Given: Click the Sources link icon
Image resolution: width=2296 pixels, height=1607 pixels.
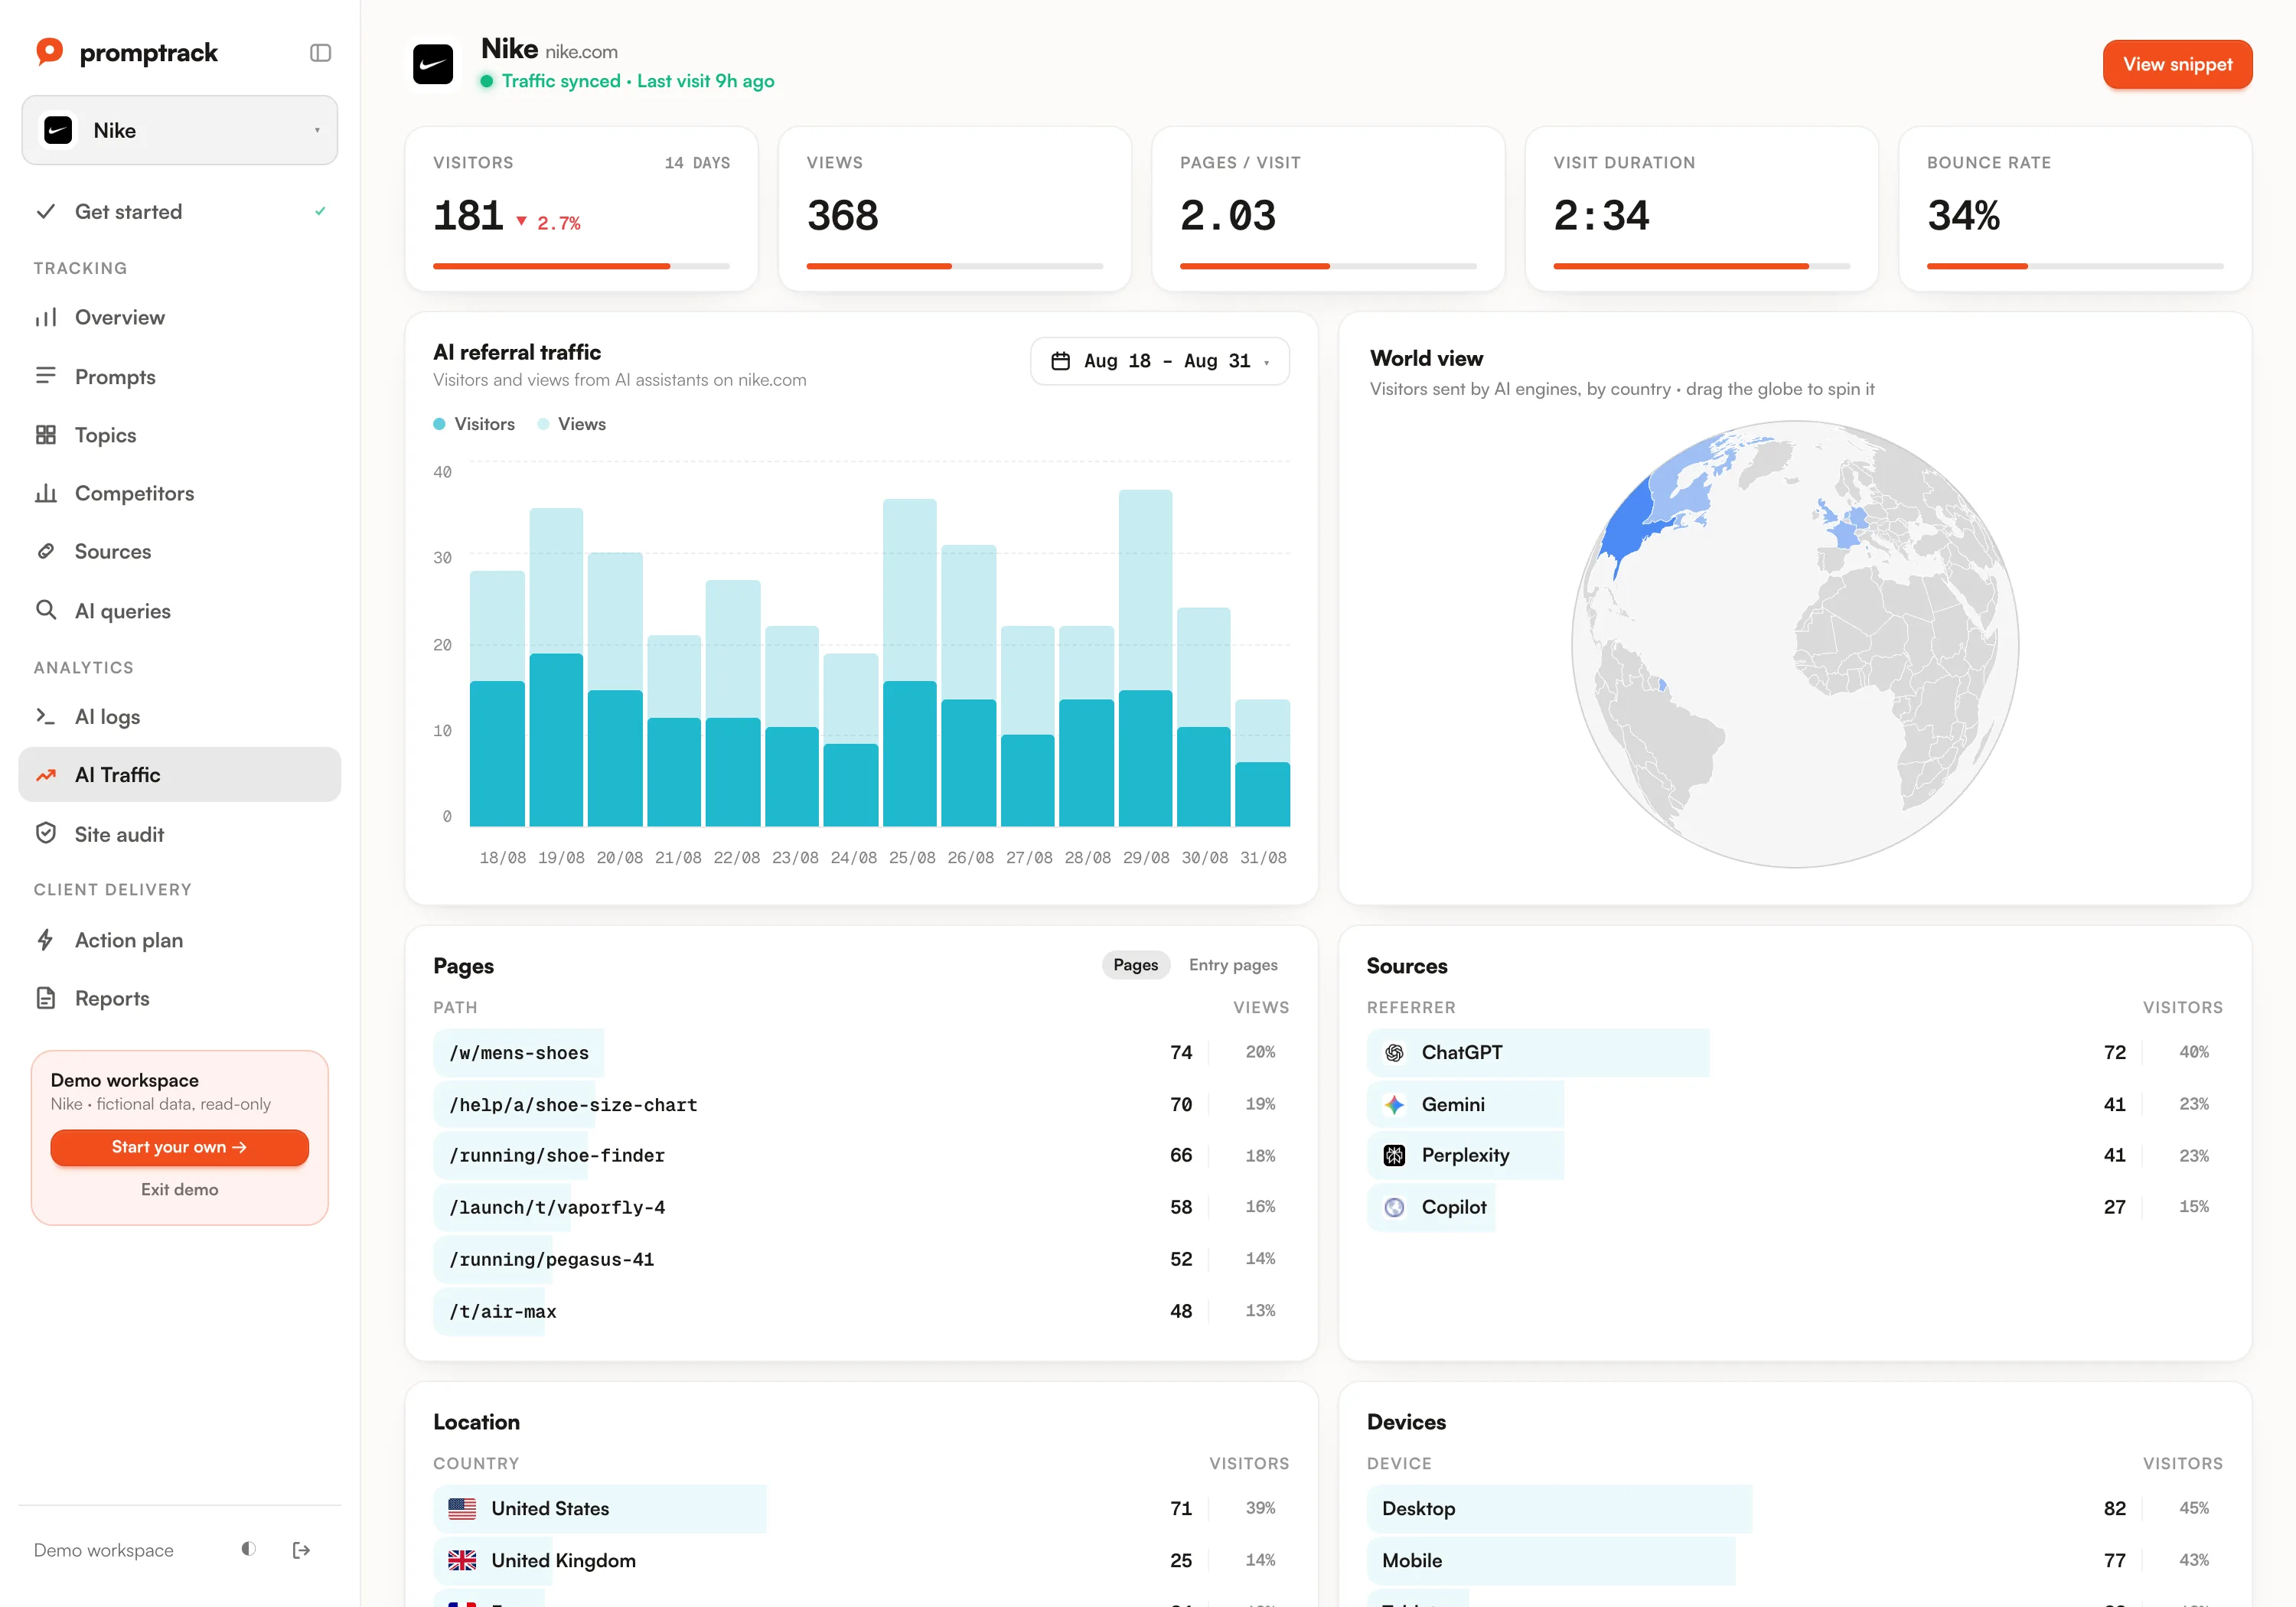Looking at the screenshot, I should pyautogui.click(x=46, y=551).
